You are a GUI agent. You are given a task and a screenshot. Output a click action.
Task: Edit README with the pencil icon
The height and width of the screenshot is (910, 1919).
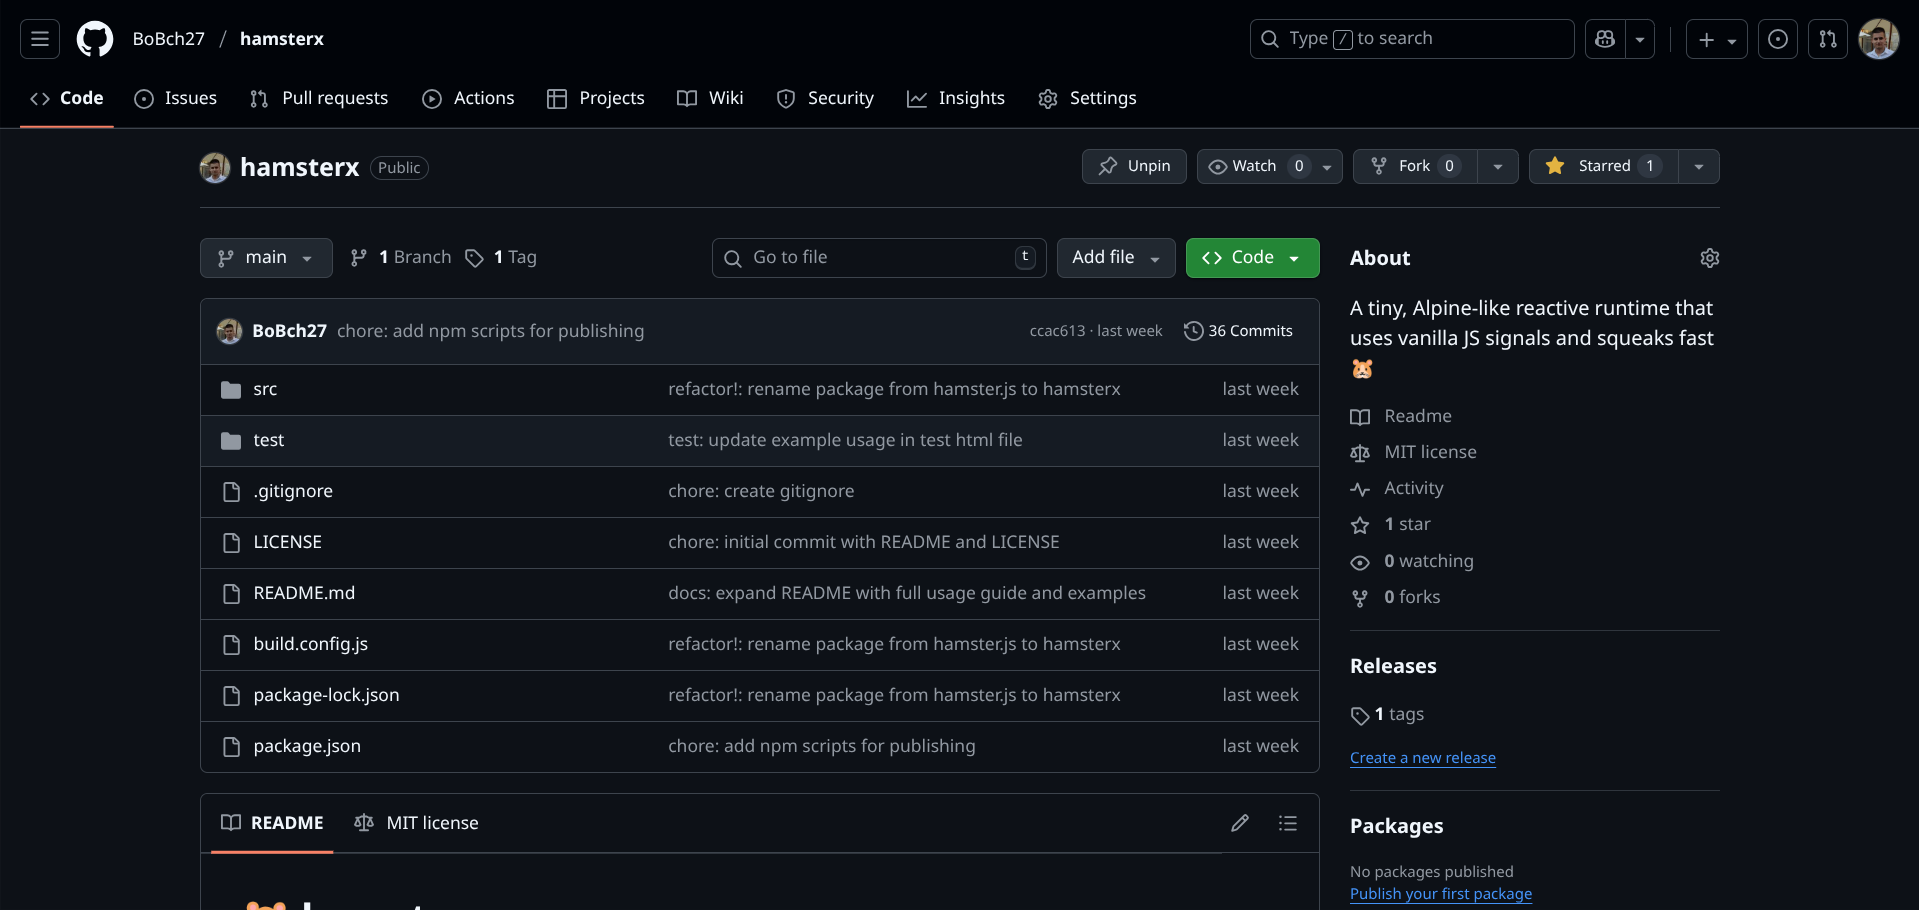pos(1239,823)
